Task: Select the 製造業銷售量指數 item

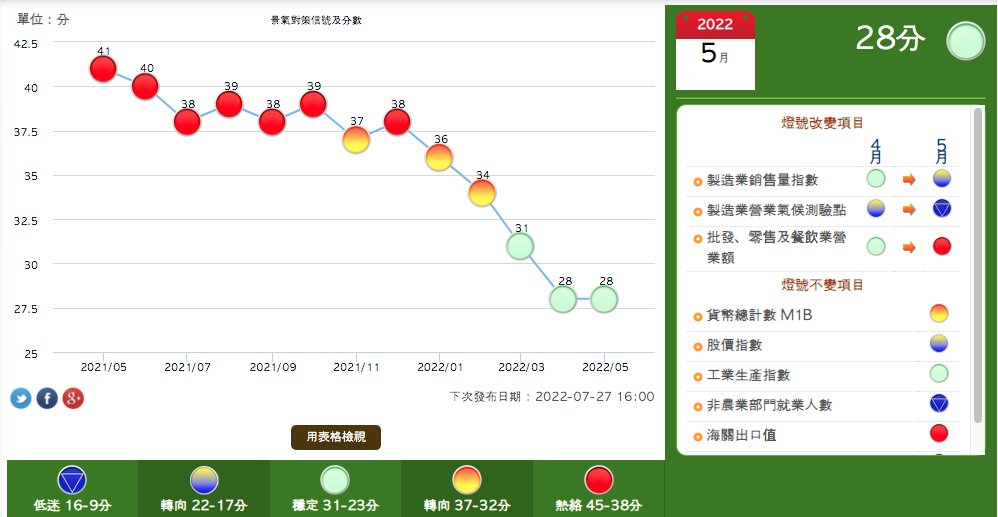Action: pos(763,181)
